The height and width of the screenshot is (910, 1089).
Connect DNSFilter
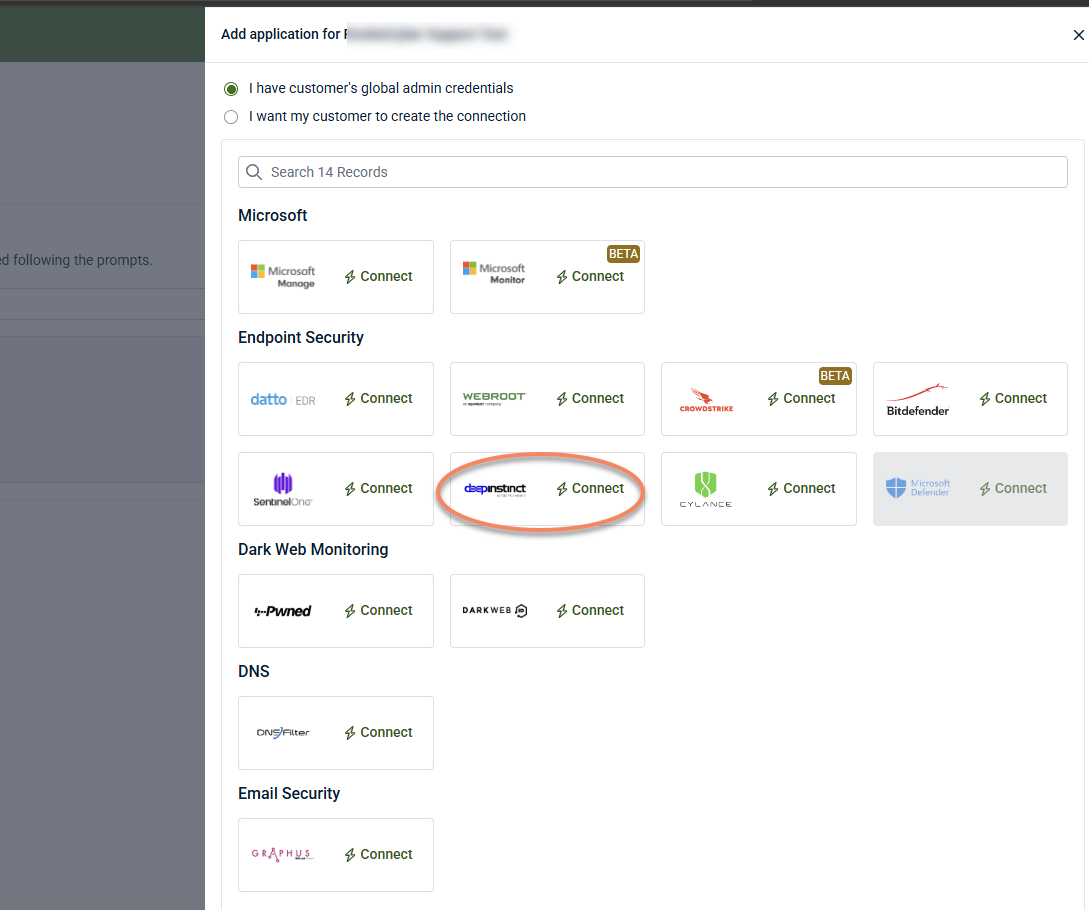379,733
